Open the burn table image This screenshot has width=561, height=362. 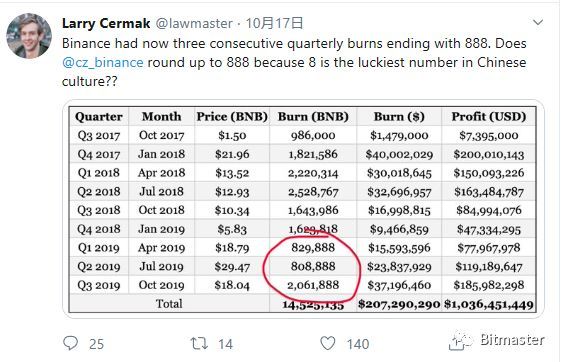click(x=303, y=209)
